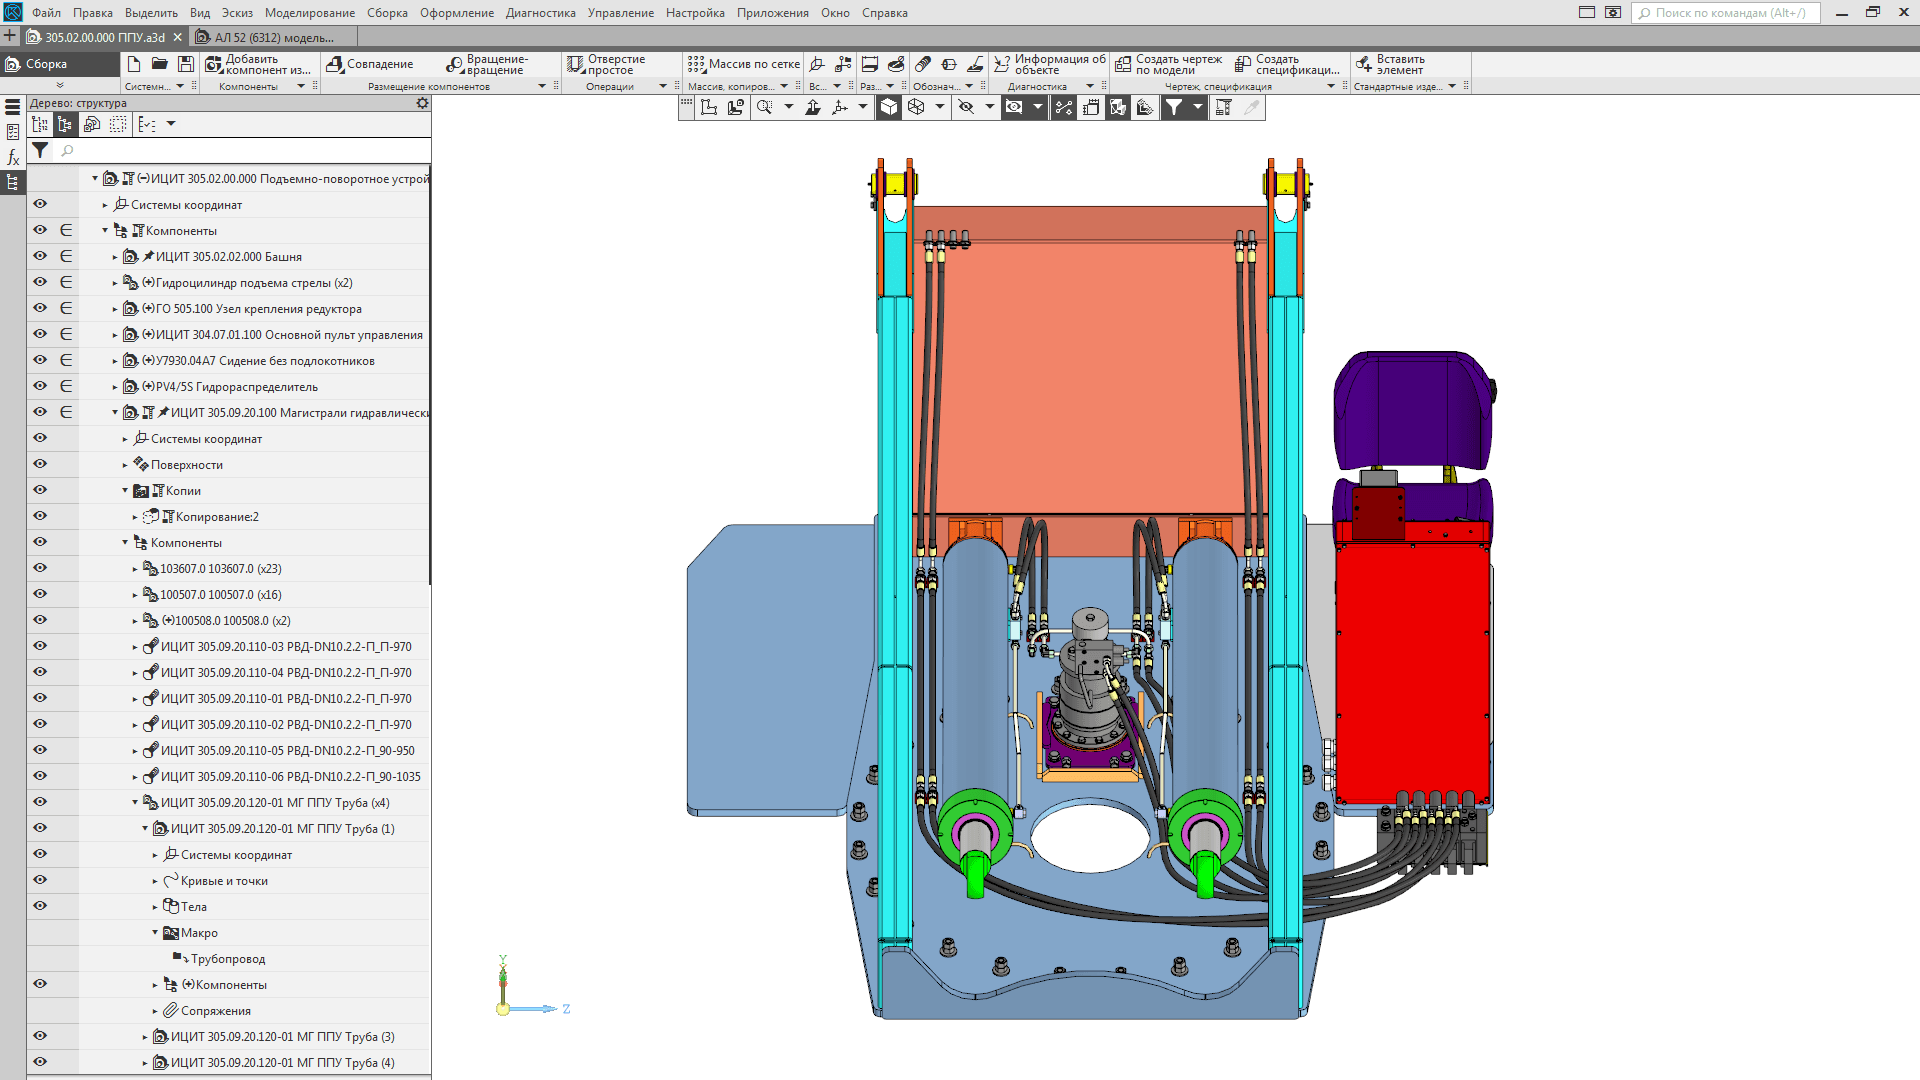Screen dimensions: 1920x1080
Task: Click the Add component from file icon
Action: click(x=213, y=64)
